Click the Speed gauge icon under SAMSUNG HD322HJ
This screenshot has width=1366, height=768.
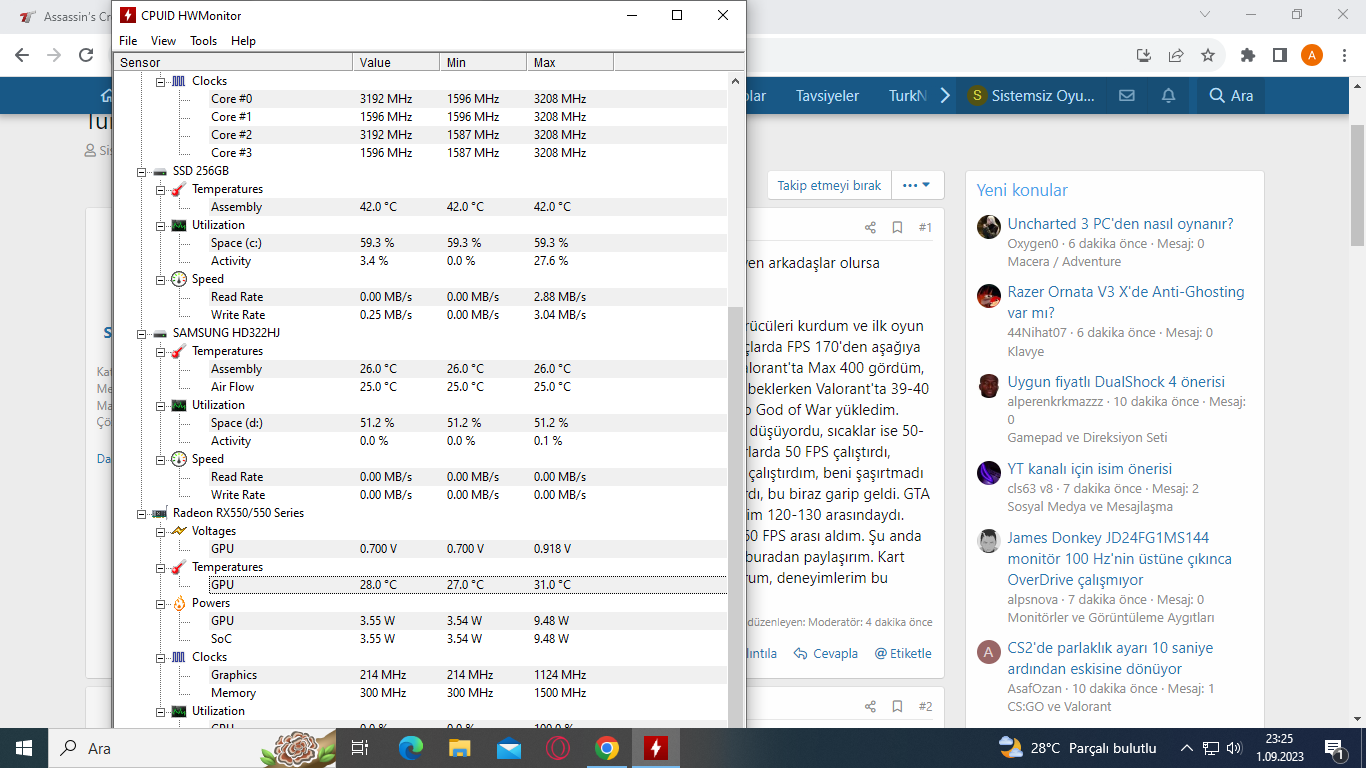[x=178, y=459]
